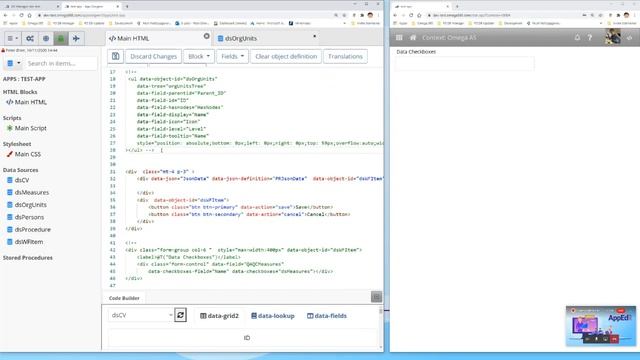This screenshot has height=360, width=640.
Task: Open the dsWFItem data source
Action: click(x=25, y=242)
